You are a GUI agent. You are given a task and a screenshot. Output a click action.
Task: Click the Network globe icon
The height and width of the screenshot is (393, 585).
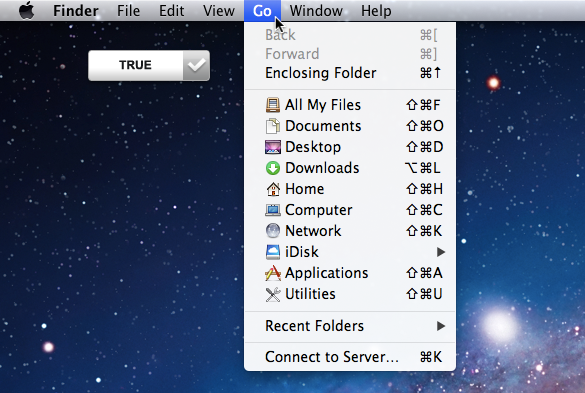click(273, 231)
